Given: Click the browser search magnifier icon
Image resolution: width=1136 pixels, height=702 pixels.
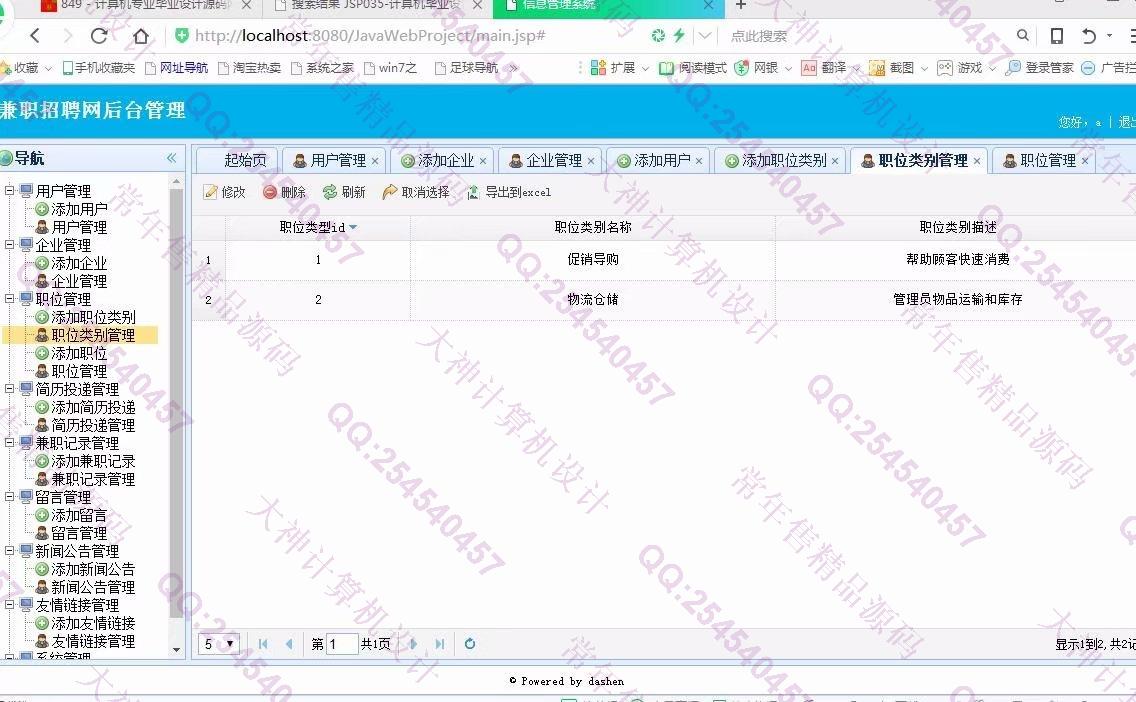Looking at the screenshot, I should click(1022, 35).
